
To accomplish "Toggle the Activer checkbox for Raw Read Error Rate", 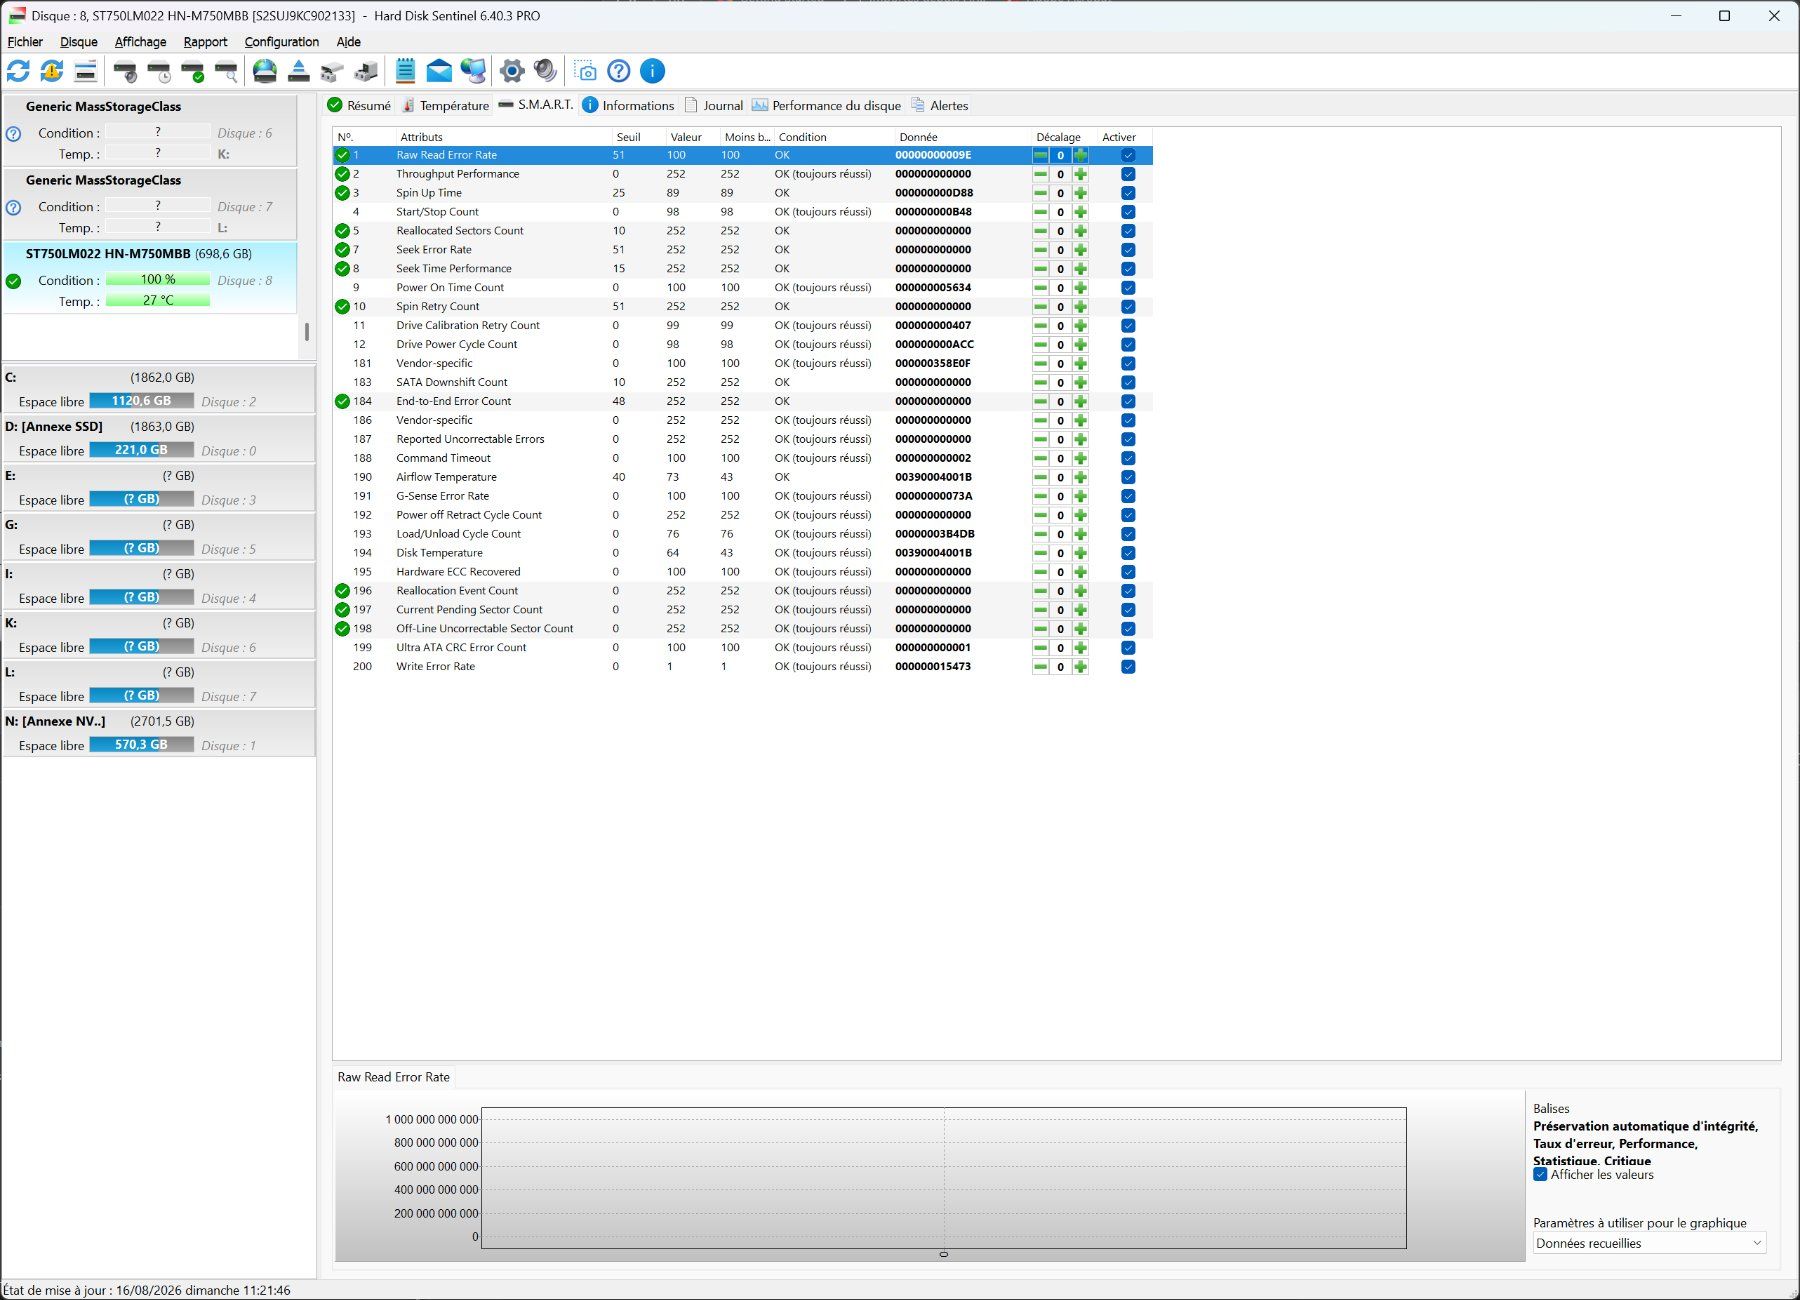I will (x=1128, y=155).
